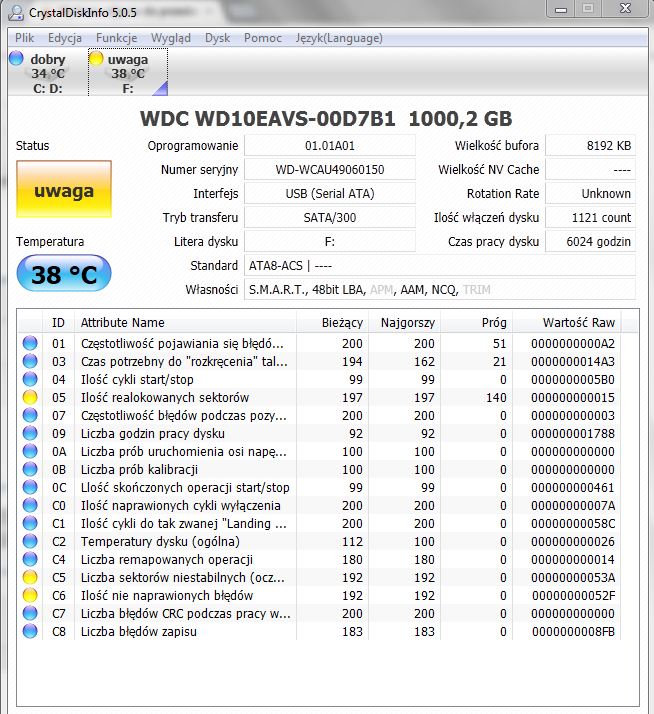
Task: Click the yellow status orb on uwaga tab
Action: [96, 58]
